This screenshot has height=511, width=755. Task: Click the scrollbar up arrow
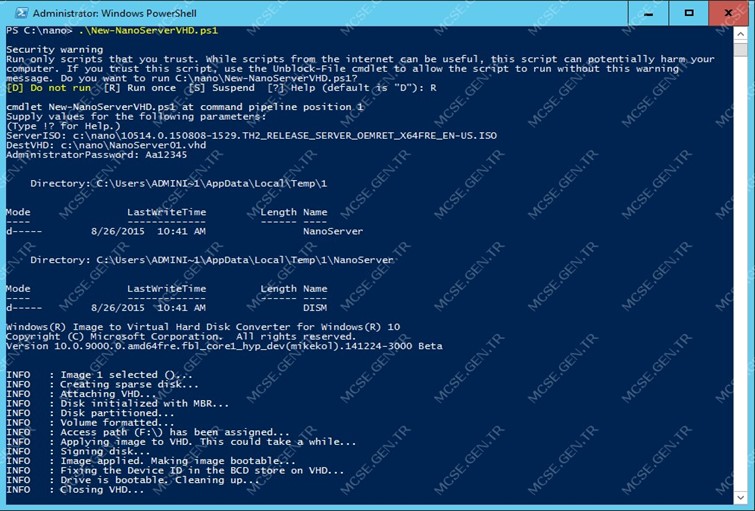coord(741,34)
